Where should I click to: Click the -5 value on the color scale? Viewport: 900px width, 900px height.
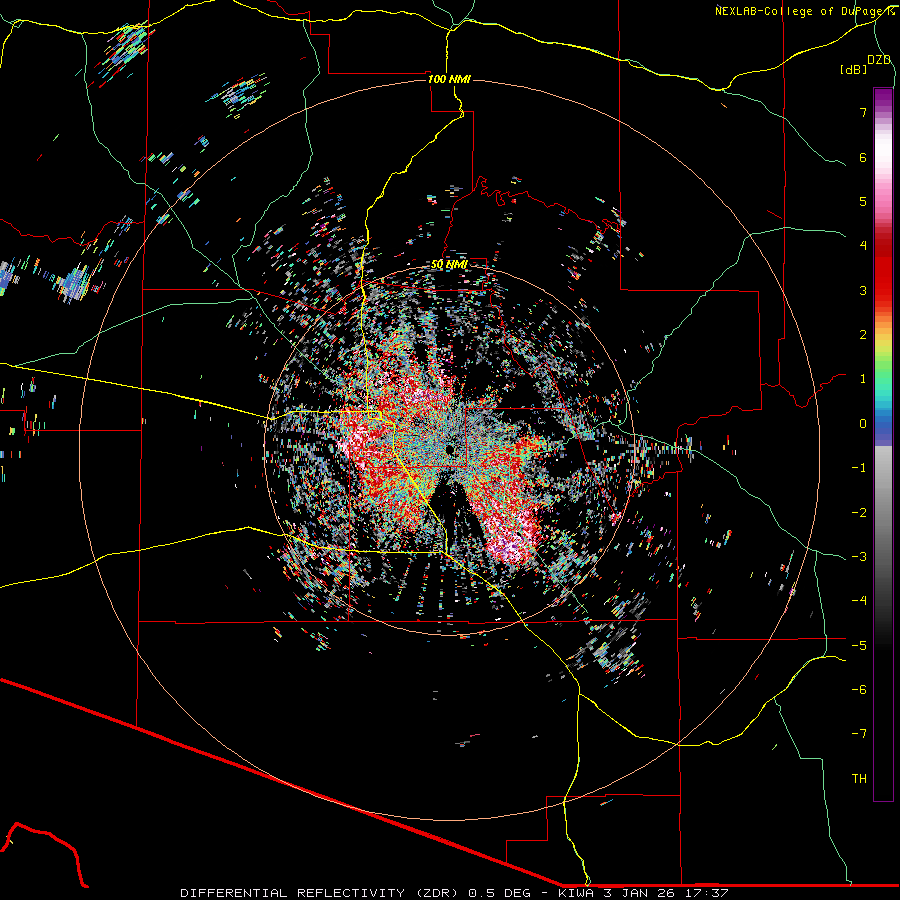[859, 646]
